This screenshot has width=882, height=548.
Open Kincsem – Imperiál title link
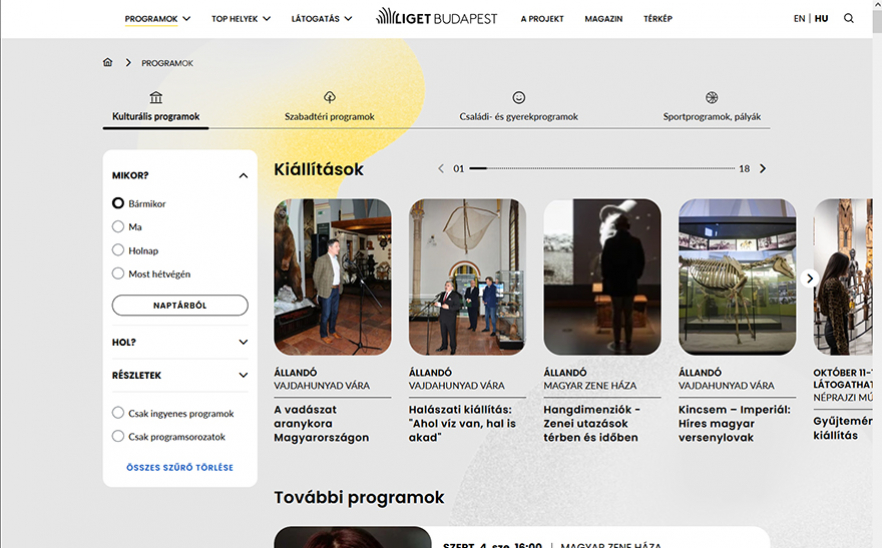(735, 423)
